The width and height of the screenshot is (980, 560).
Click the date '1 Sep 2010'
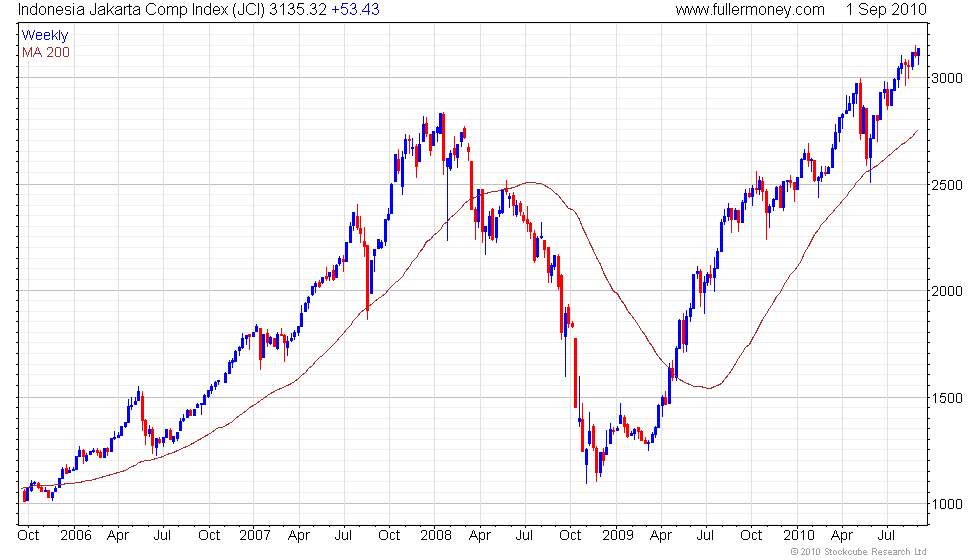pyautogui.click(x=886, y=9)
